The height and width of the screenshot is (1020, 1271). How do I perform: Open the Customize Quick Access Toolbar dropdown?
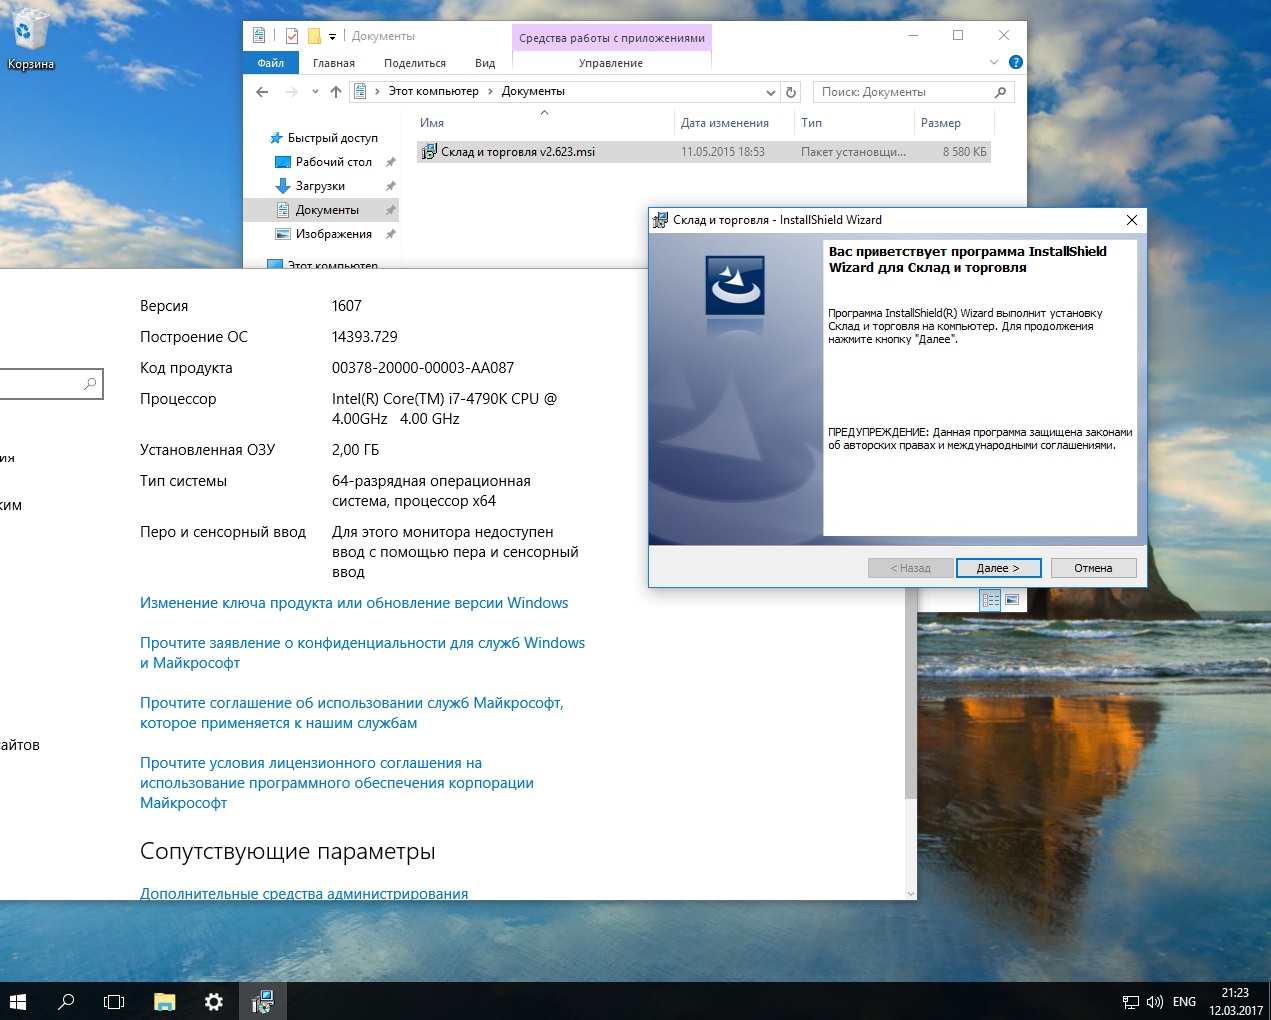(333, 37)
